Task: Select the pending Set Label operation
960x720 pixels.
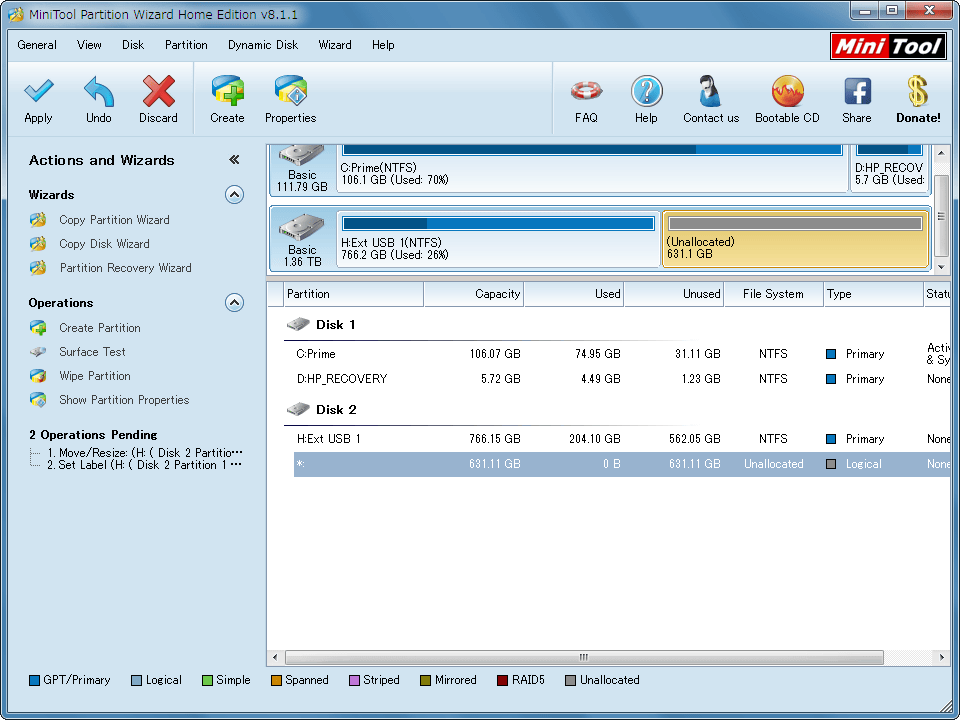Action: point(145,465)
